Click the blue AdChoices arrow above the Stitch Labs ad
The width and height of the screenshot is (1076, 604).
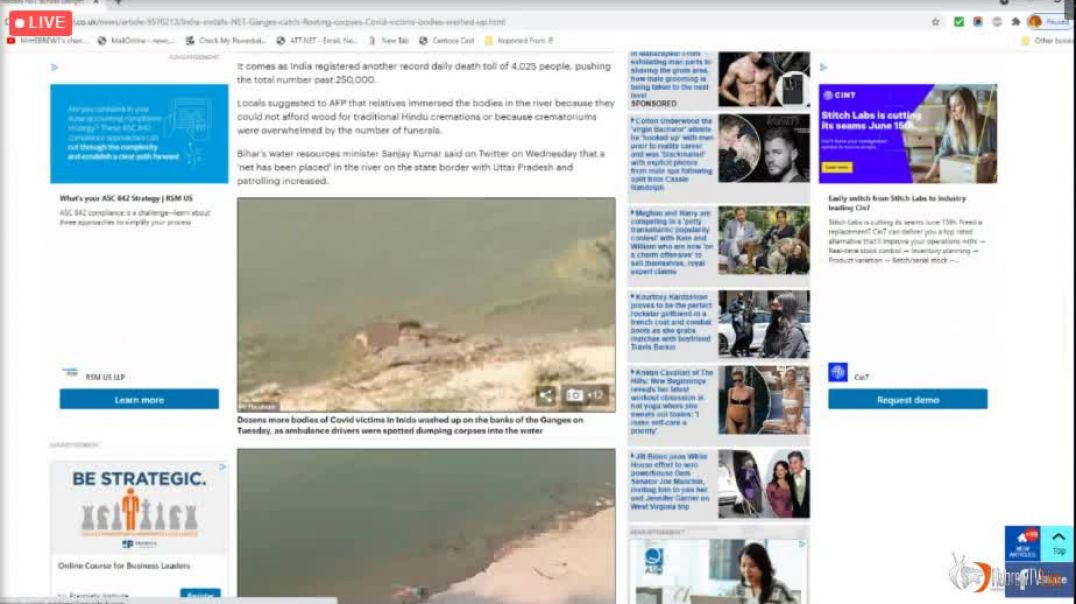(823, 67)
